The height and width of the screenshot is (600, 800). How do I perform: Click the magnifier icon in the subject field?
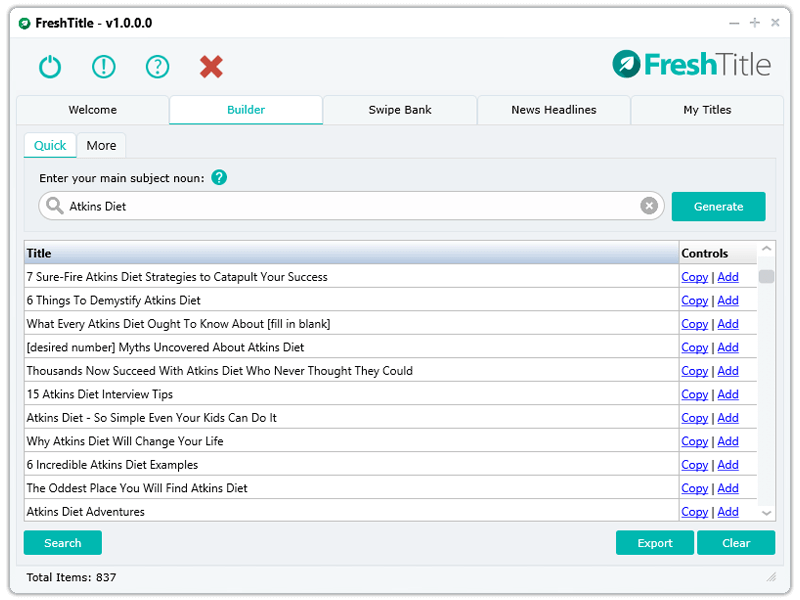(54, 206)
